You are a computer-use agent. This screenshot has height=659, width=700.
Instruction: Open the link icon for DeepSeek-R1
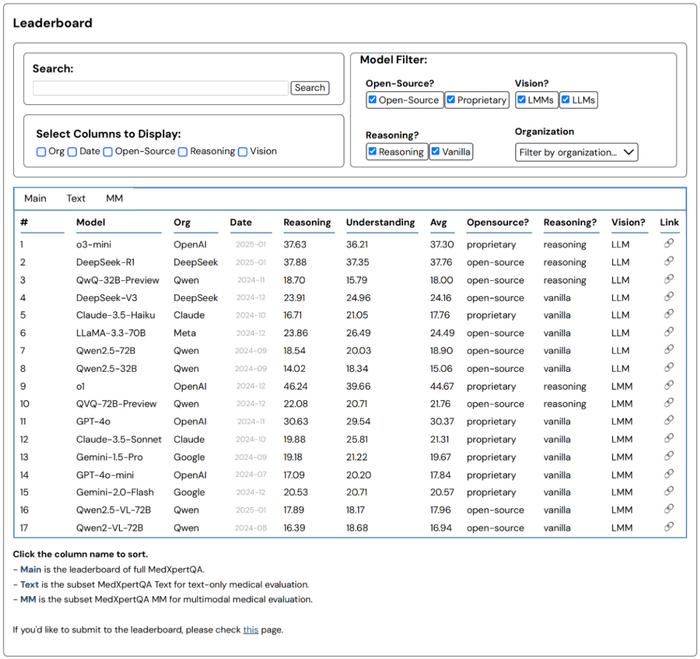(x=669, y=261)
